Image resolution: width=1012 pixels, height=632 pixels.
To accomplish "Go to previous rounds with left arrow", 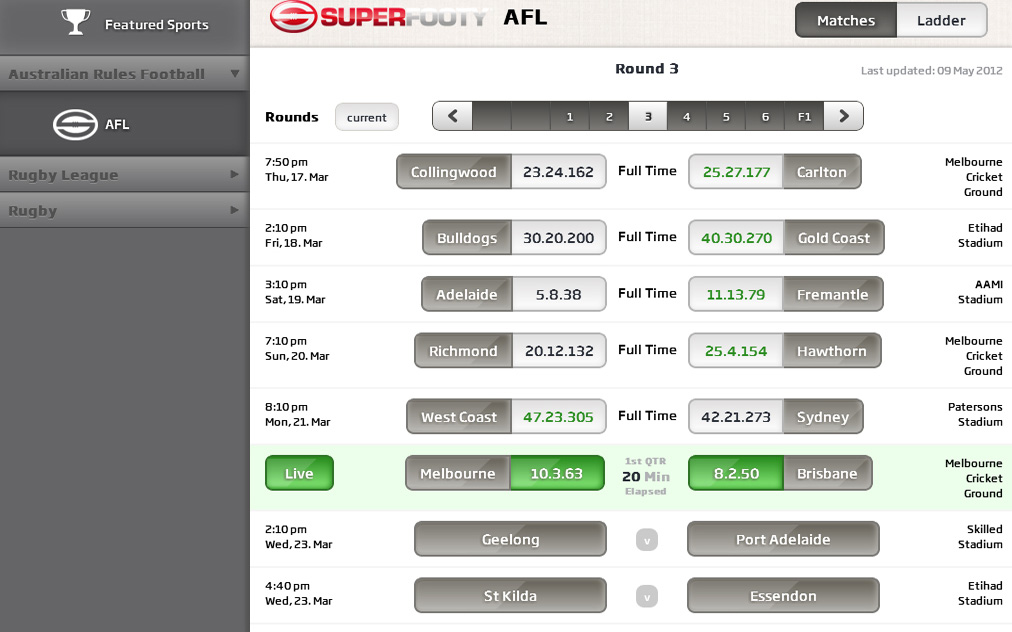I will (x=452, y=116).
